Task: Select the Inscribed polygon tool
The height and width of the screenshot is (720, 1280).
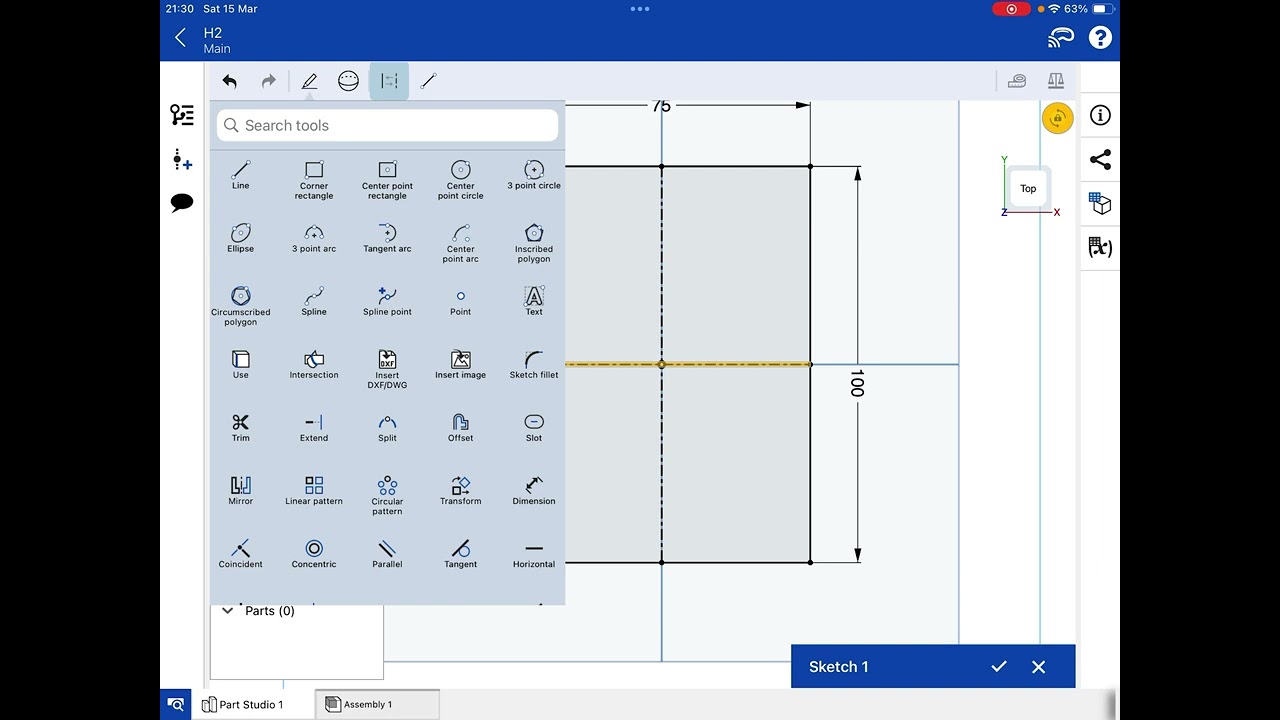Action: point(534,243)
